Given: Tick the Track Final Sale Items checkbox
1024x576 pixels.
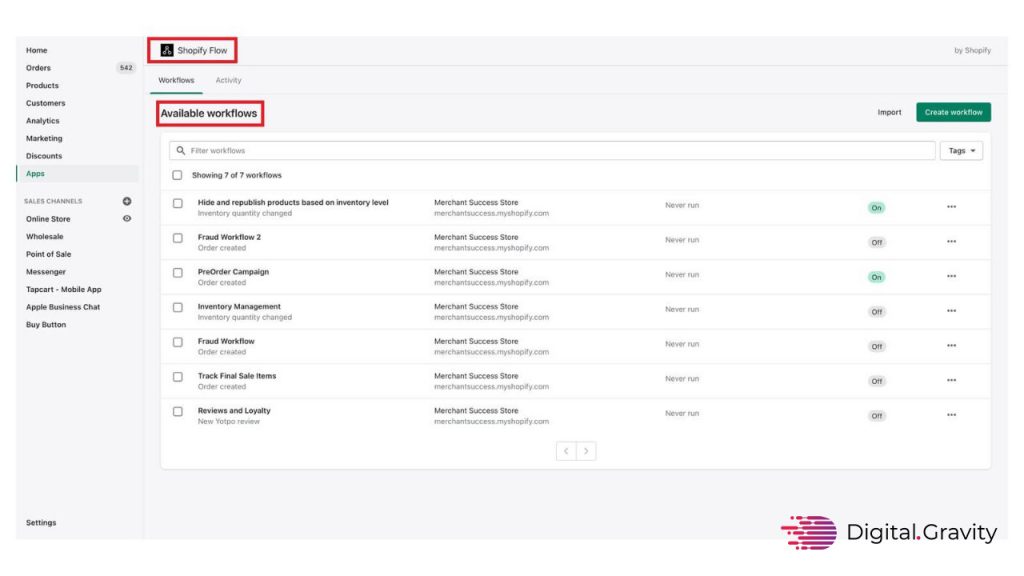Looking at the screenshot, I should pos(178,377).
